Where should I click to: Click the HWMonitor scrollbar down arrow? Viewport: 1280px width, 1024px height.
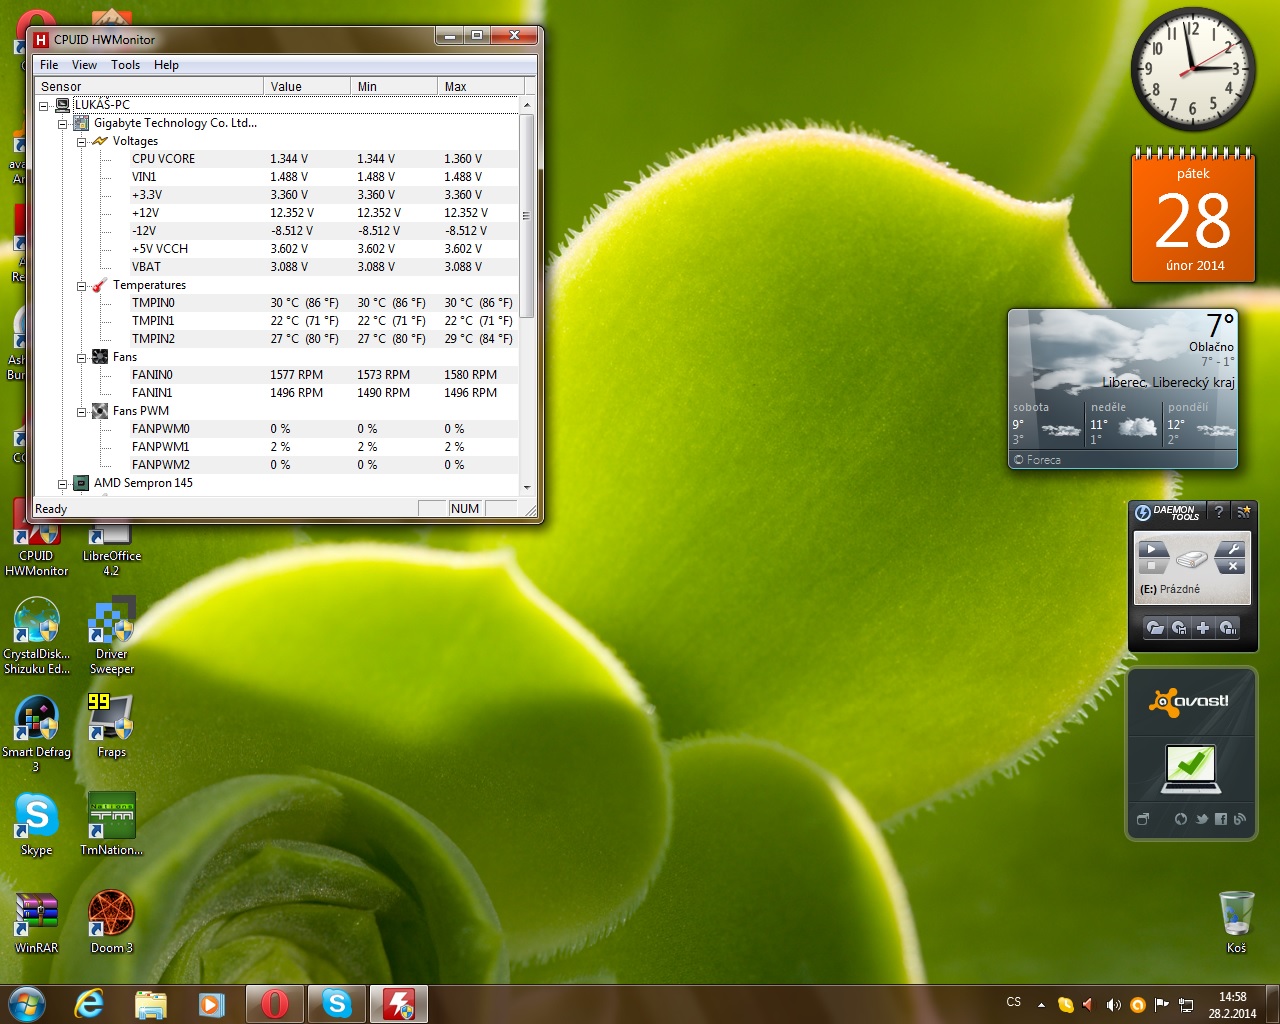[x=527, y=488]
